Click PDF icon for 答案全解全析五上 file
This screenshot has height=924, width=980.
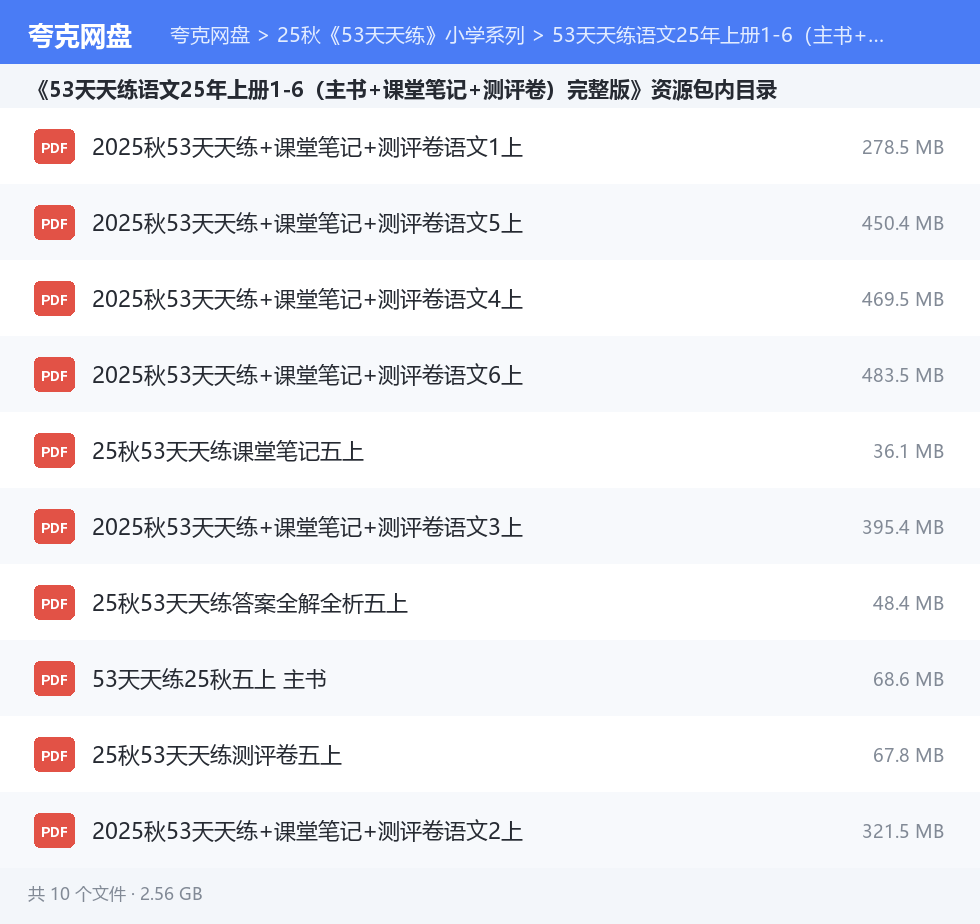click(x=54, y=603)
